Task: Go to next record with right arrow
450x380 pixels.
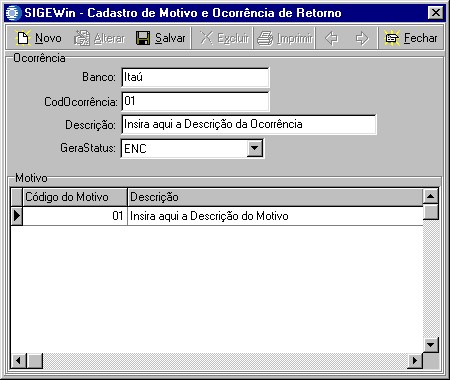Action: pyautogui.click(x=362, y=38)
